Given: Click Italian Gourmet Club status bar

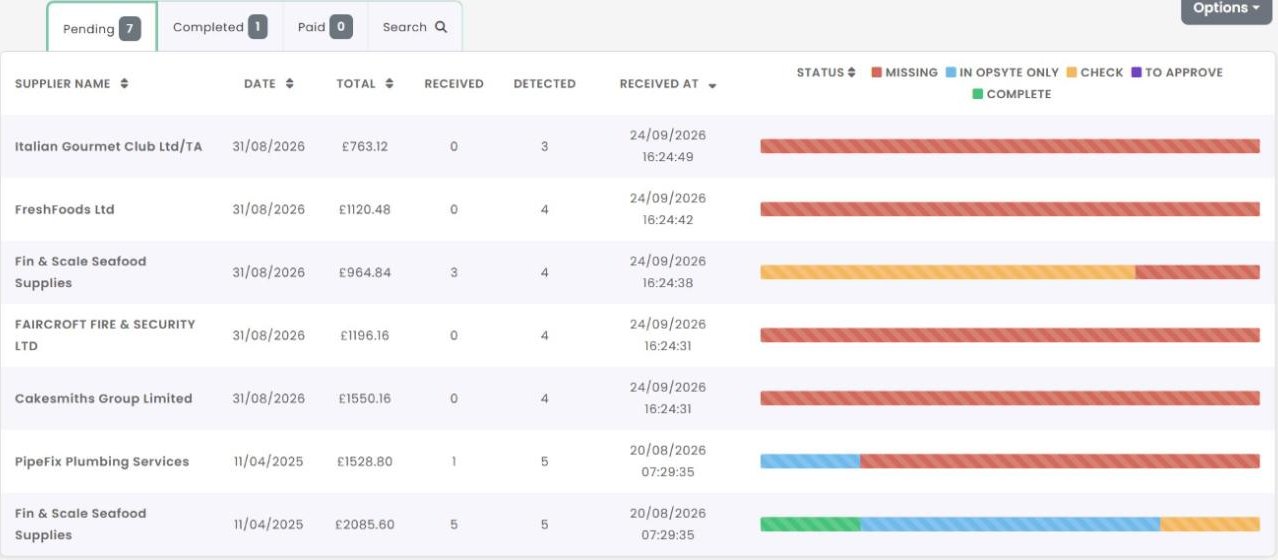Looking at the screenshot, I should pos(1010,146).
